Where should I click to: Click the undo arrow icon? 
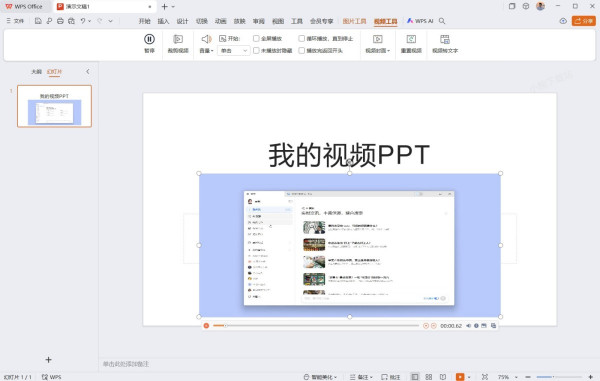[83, 21]
